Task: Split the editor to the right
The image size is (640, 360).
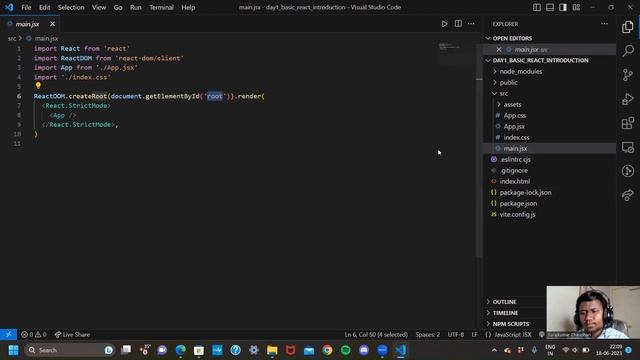Action: pos(458,24)
